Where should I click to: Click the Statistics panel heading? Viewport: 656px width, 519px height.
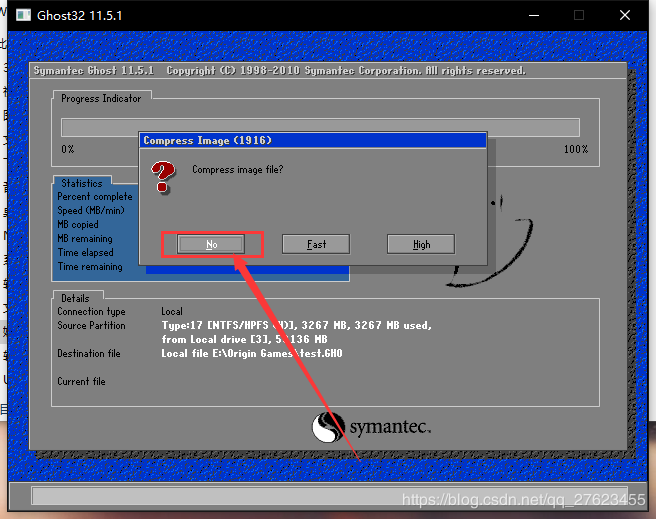[82, 183]
